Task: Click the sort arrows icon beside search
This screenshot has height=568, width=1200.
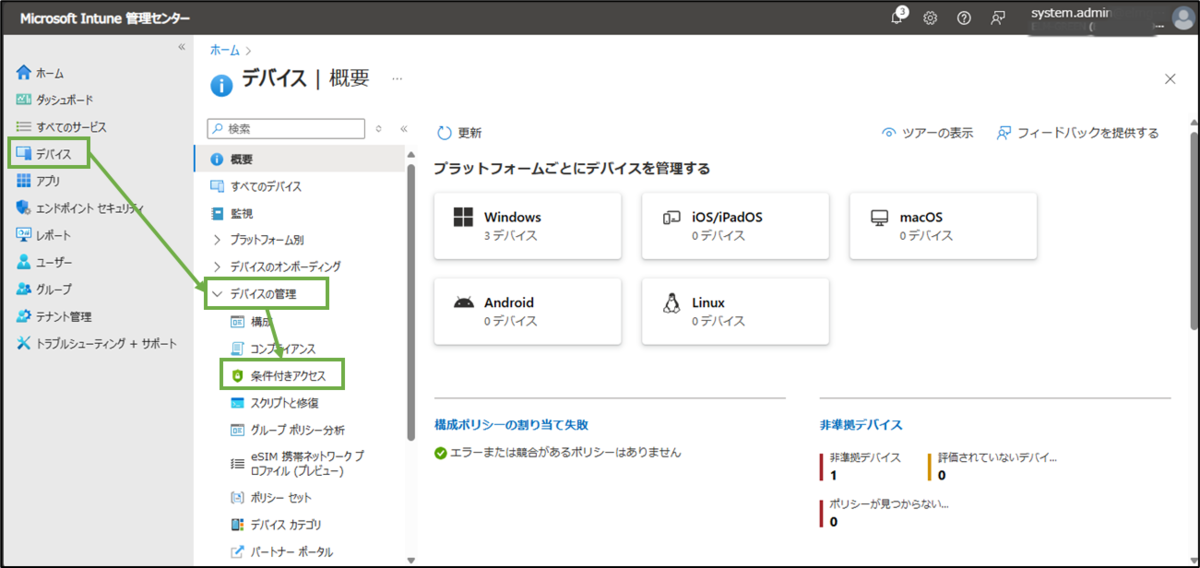Action: click(379, 128)
